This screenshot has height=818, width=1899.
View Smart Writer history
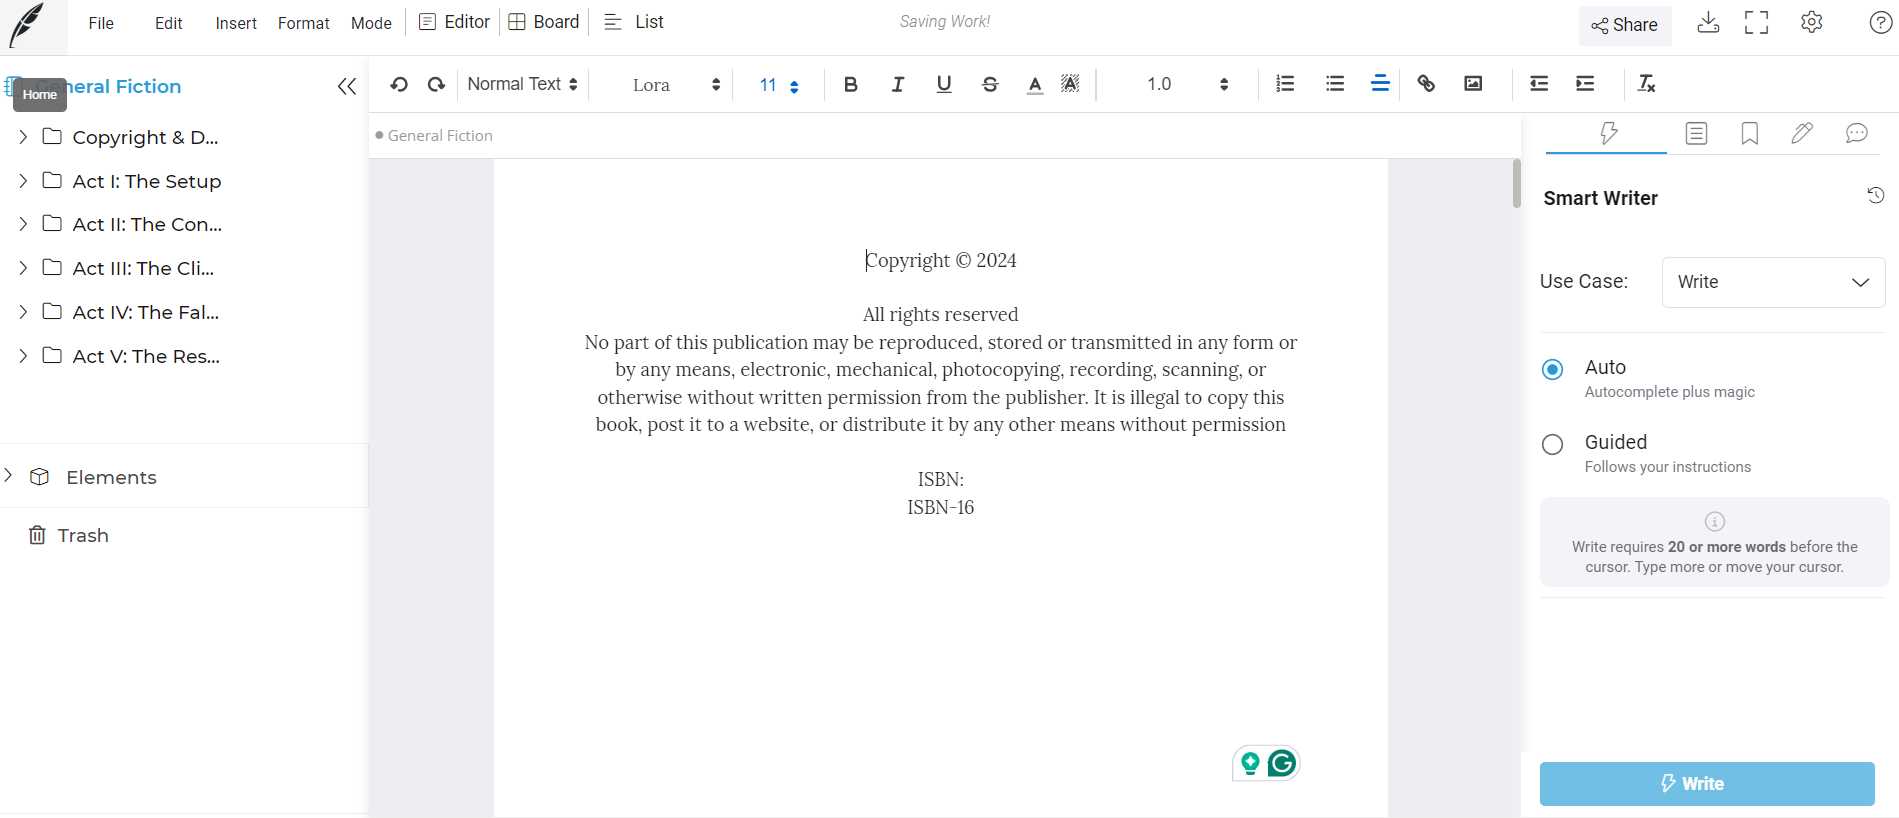[1876, 195]
